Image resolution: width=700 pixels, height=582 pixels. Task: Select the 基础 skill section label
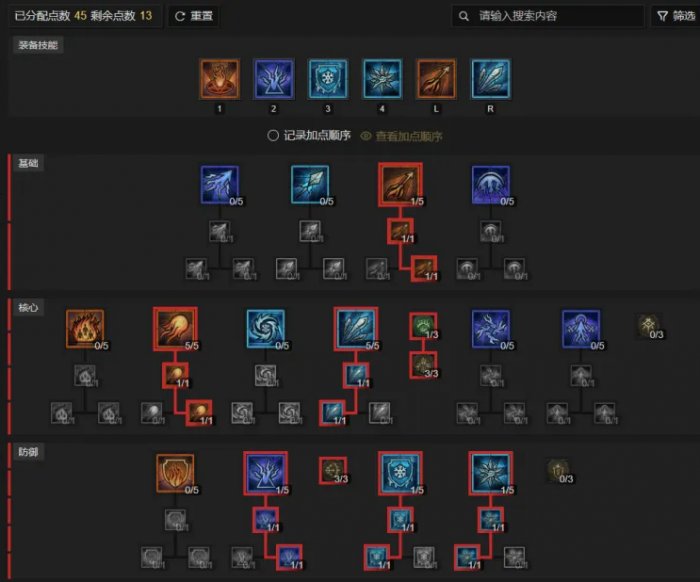point(28,163)
